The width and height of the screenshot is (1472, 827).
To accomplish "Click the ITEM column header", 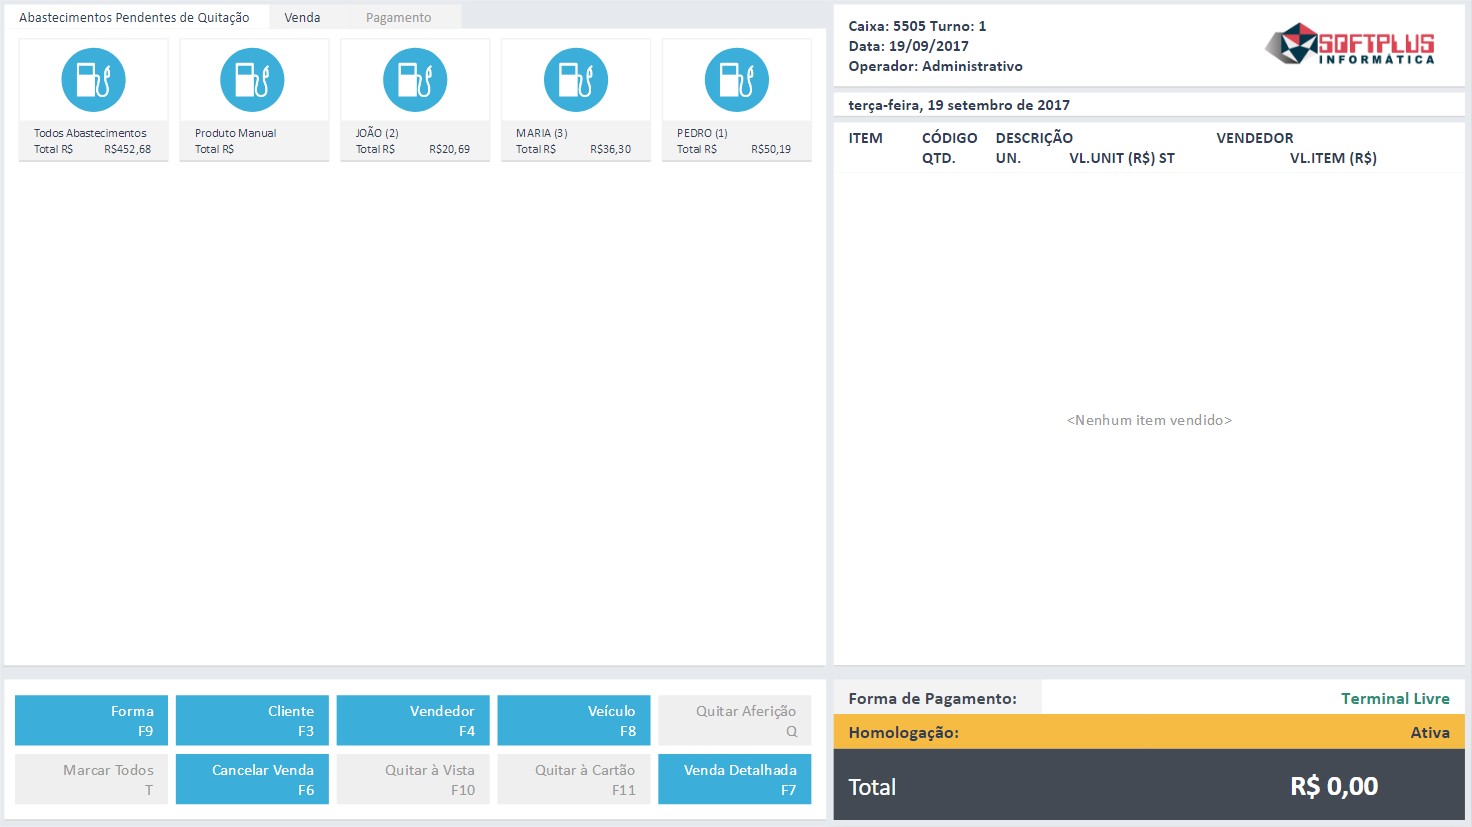I will pos(866,138).
